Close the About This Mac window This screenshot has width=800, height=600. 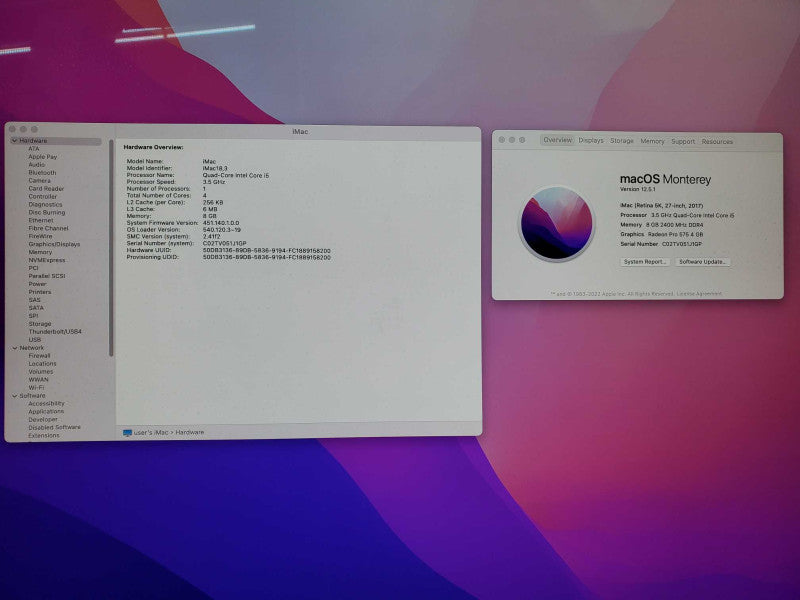coord(502,140)
